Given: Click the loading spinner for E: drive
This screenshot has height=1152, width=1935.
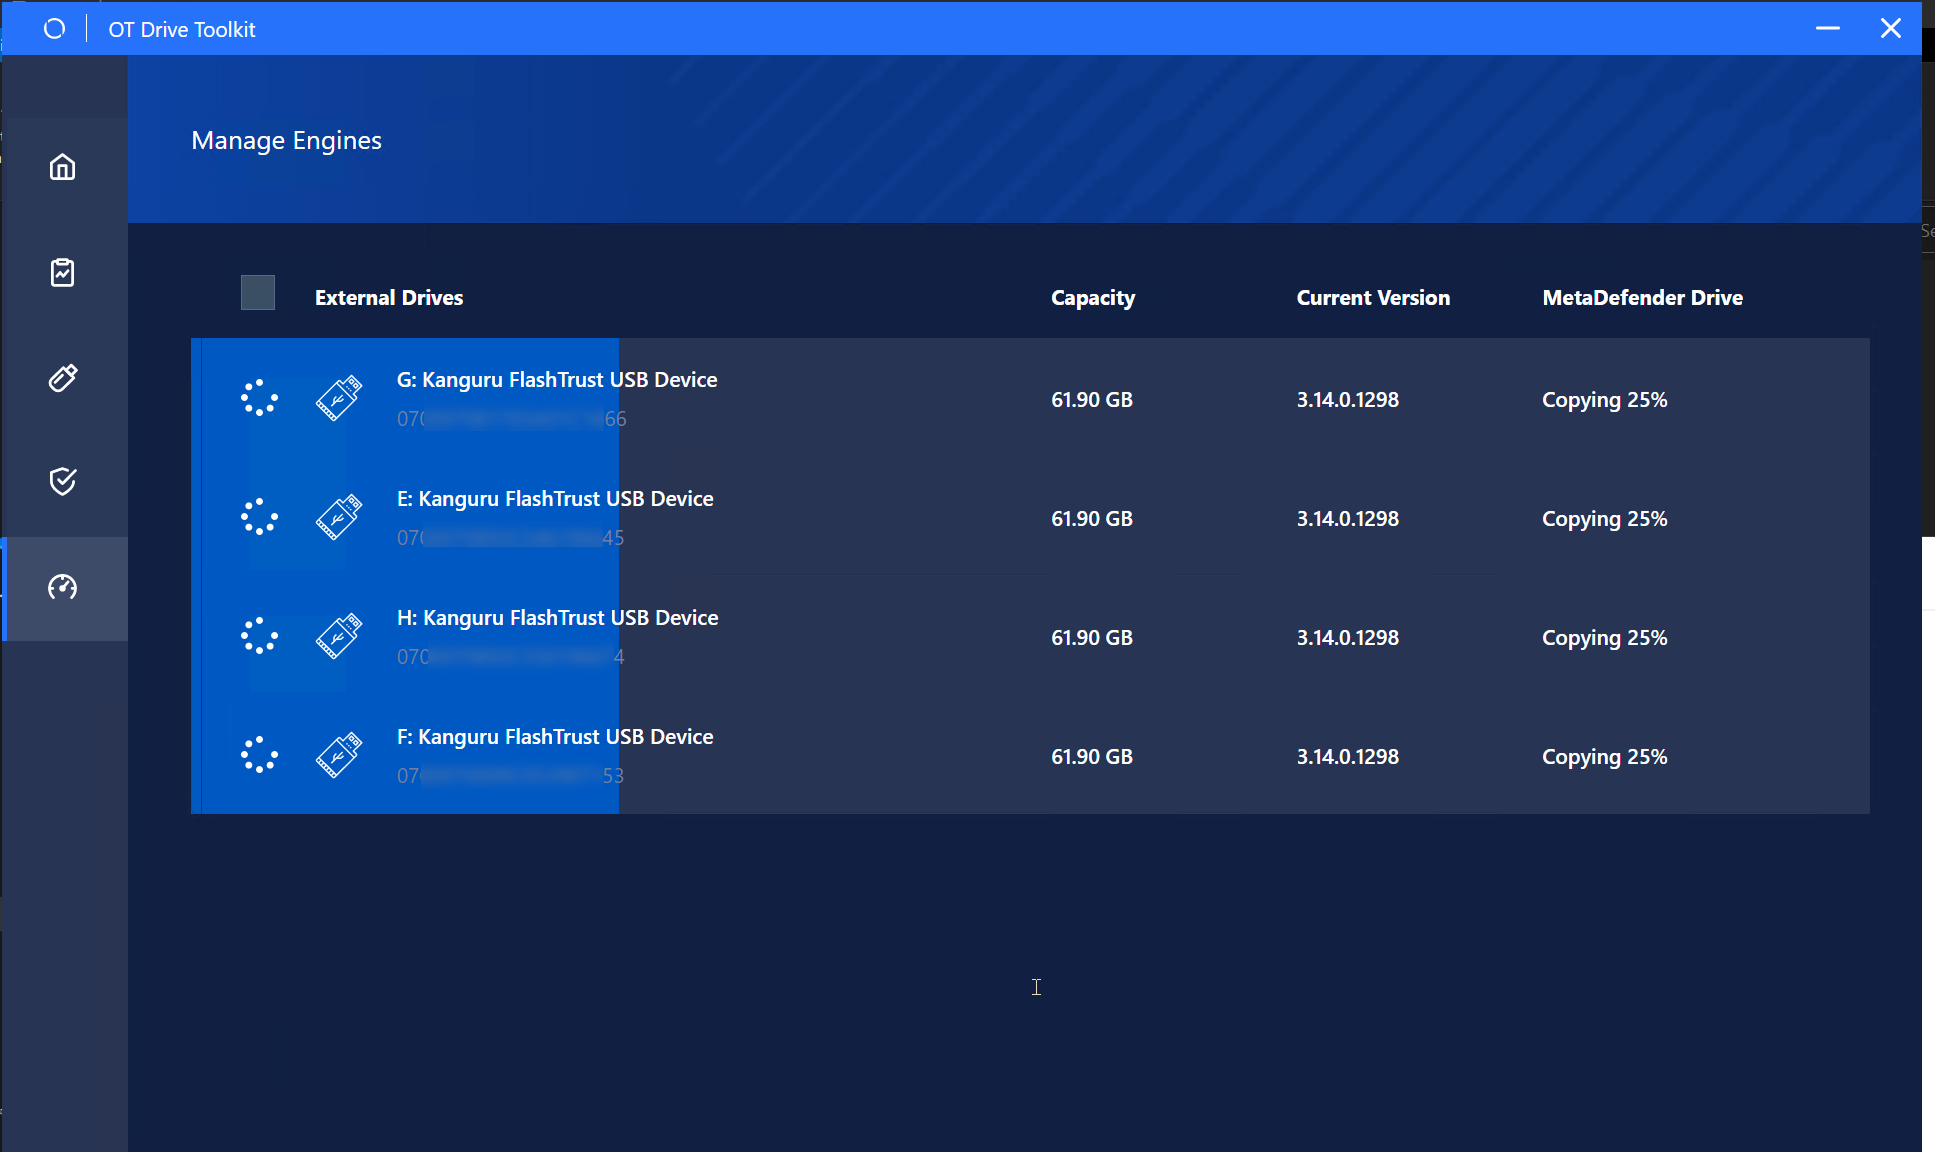Looking at the screenshot, I should tap(260, 517).
